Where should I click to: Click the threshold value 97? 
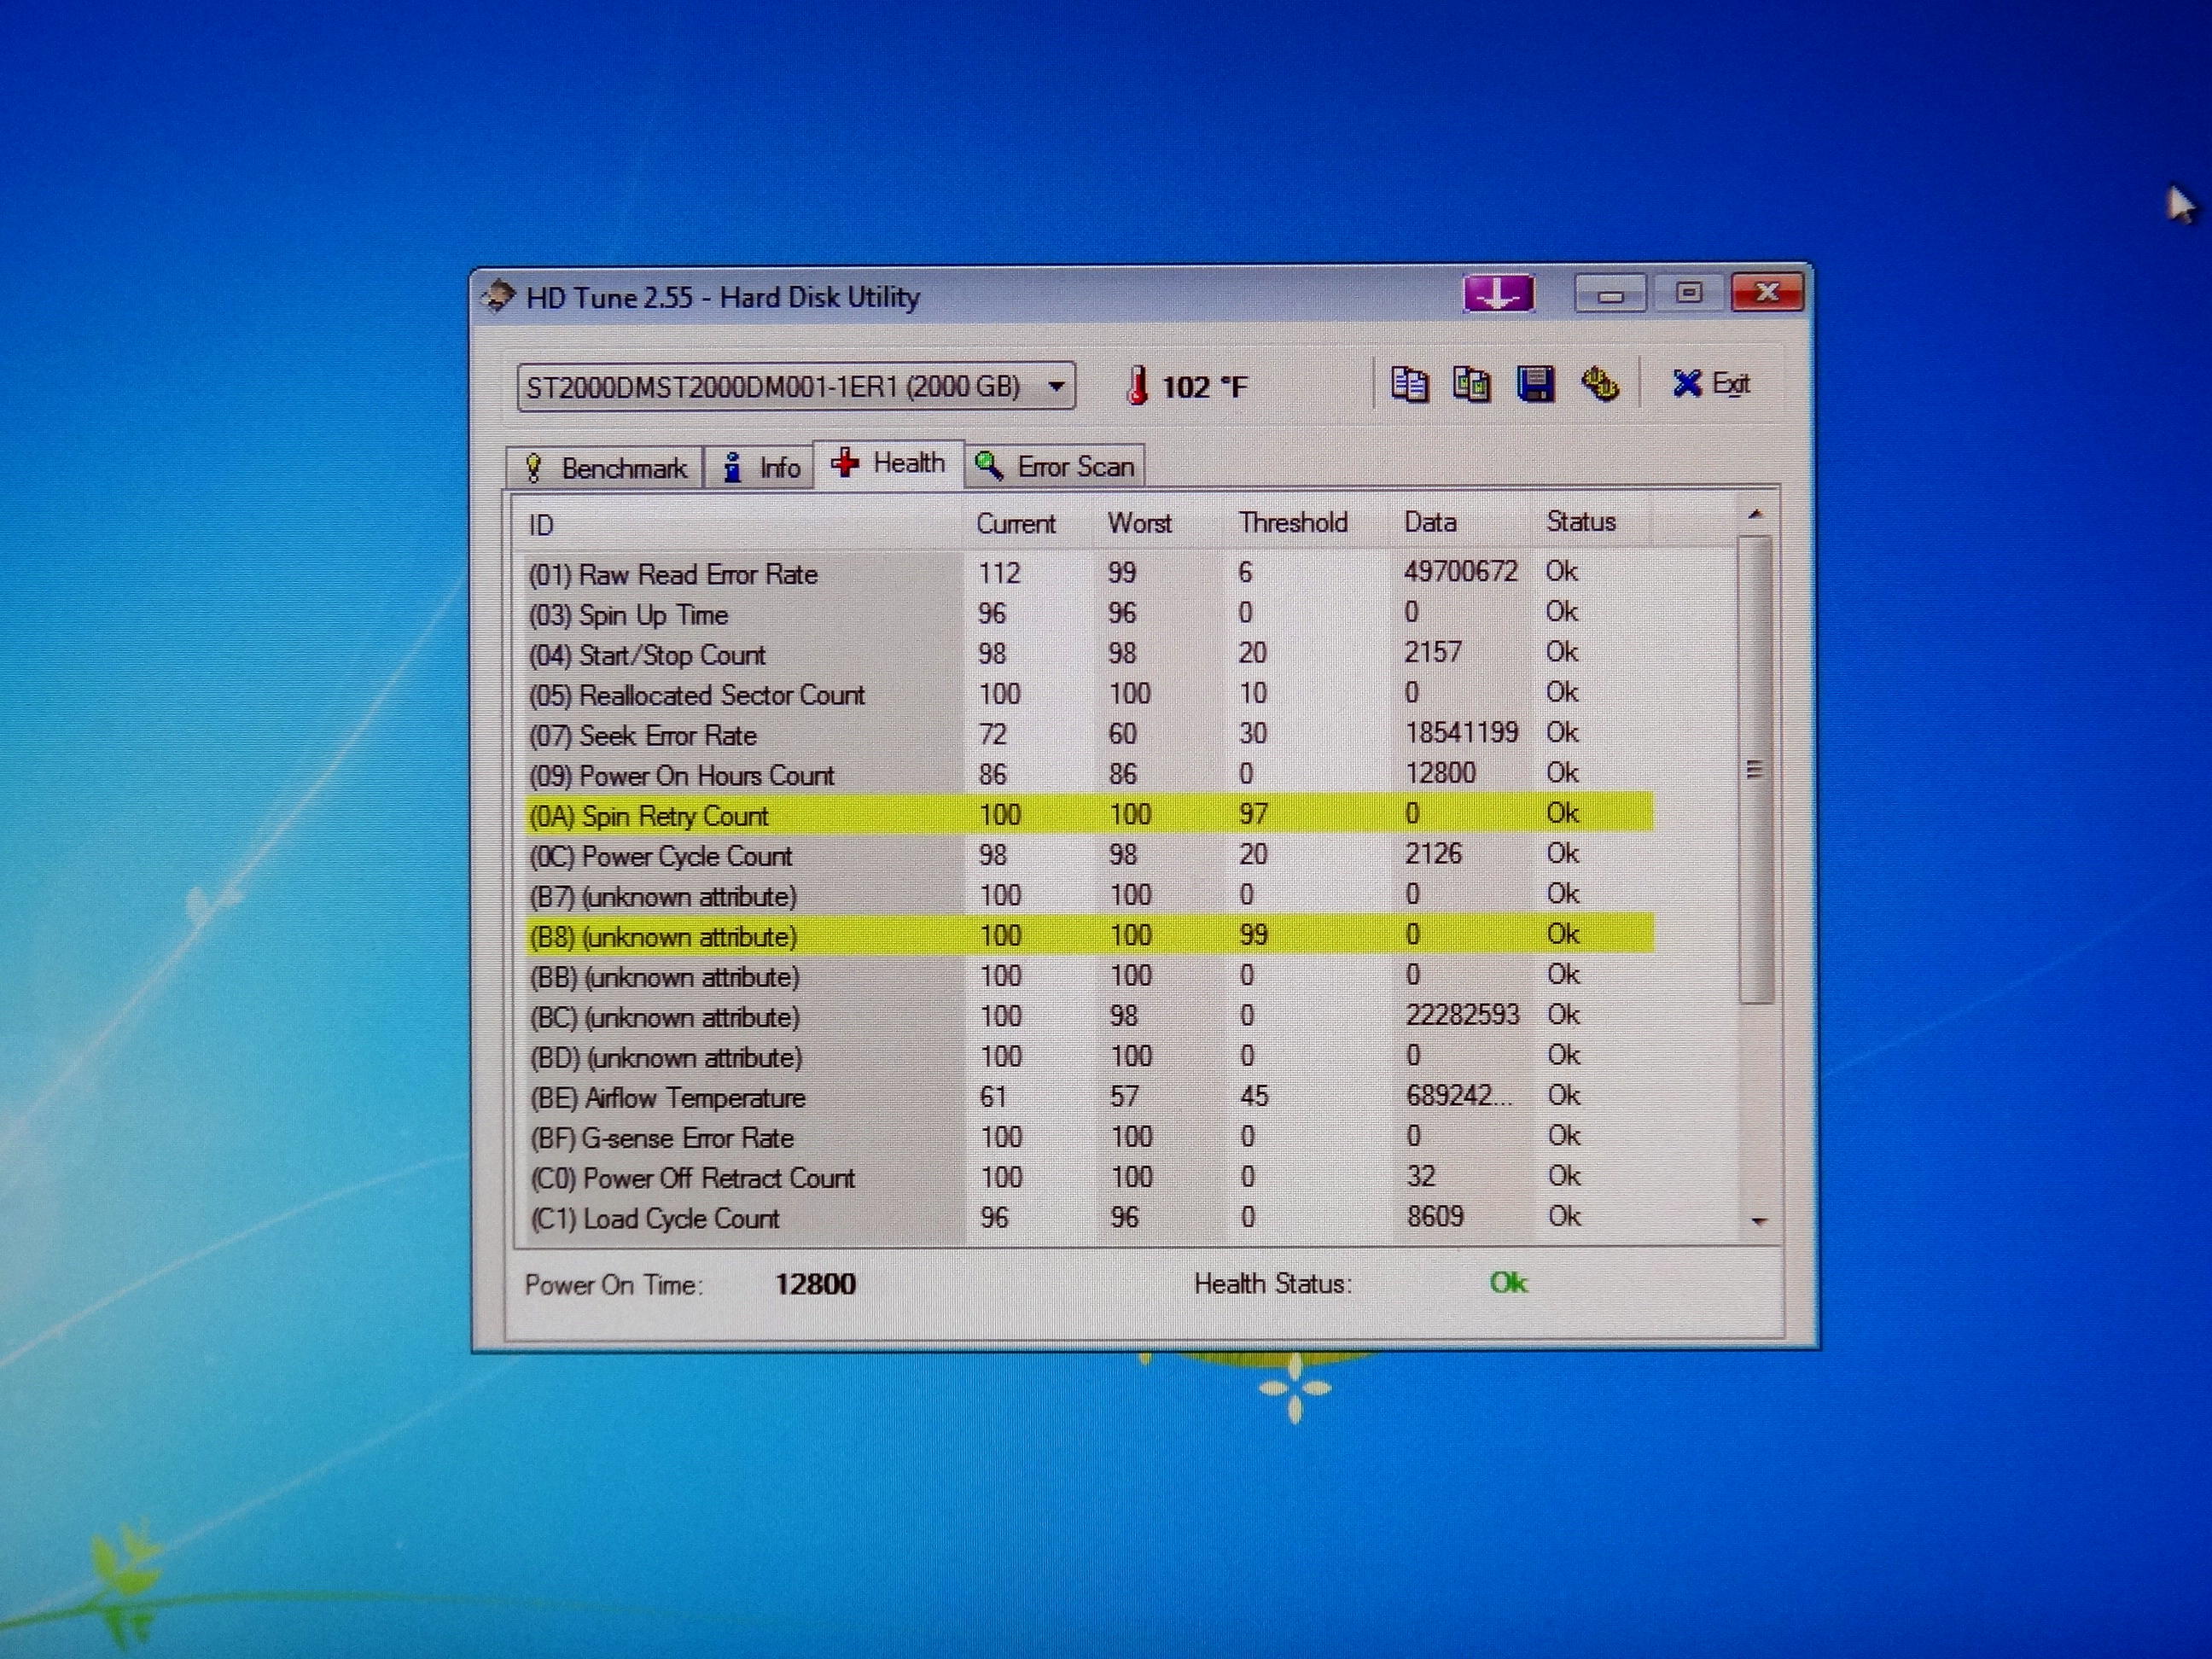pyautogui.click(x=1253, y=813)
